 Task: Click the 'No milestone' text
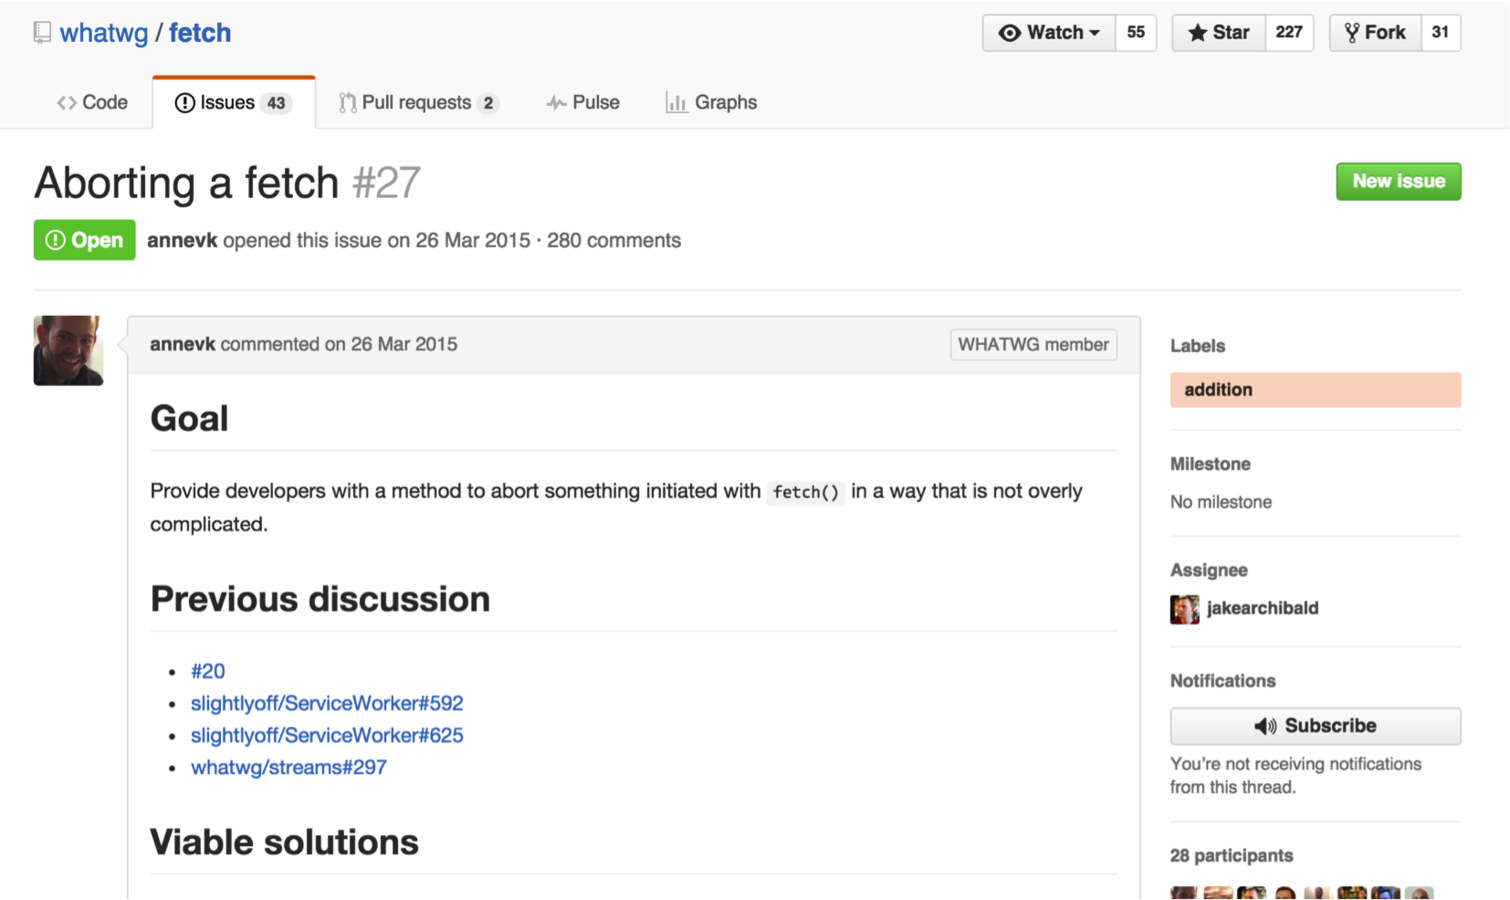point(1221,502)
